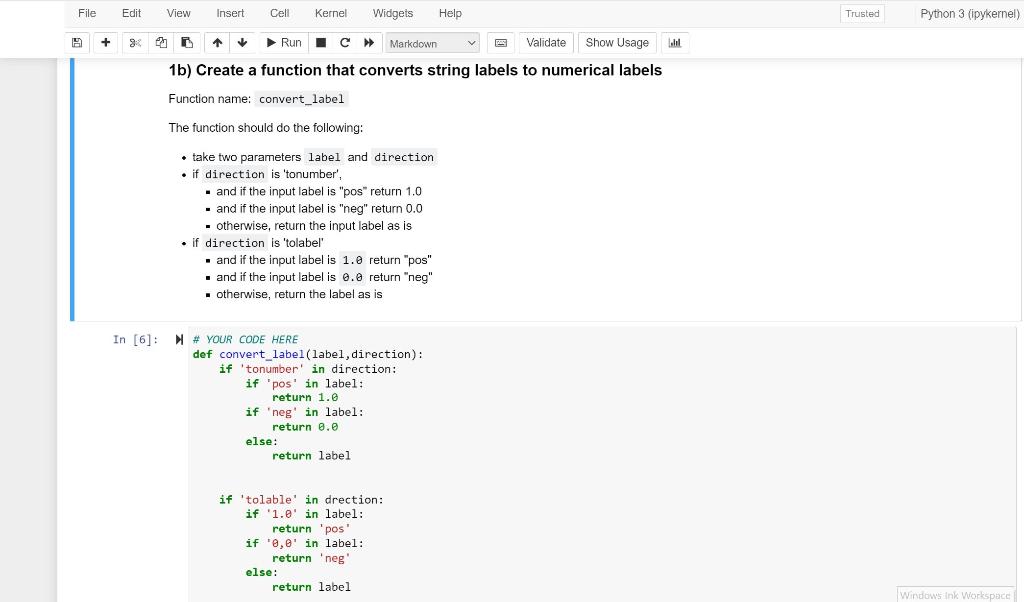Open the Cell menu
This screenshot has width=1024, height=602.
280,13
